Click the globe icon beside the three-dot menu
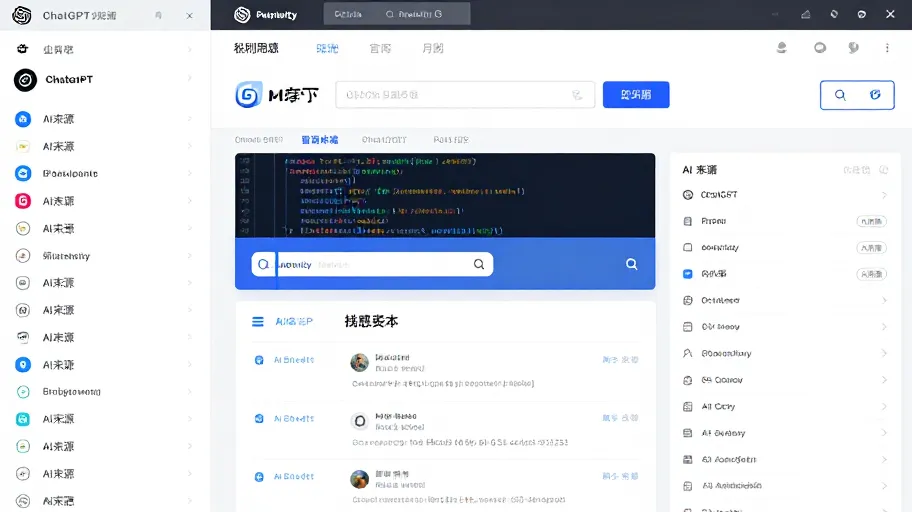 pos(853,48)
